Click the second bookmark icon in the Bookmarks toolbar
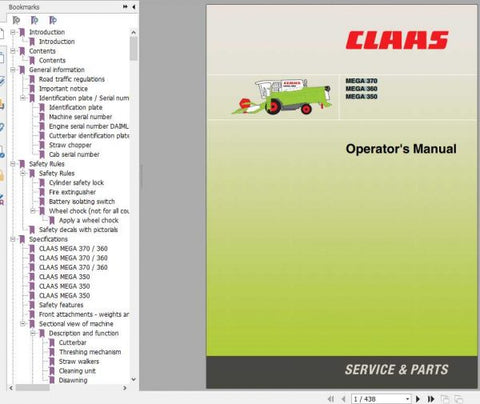 coord(34,20)
